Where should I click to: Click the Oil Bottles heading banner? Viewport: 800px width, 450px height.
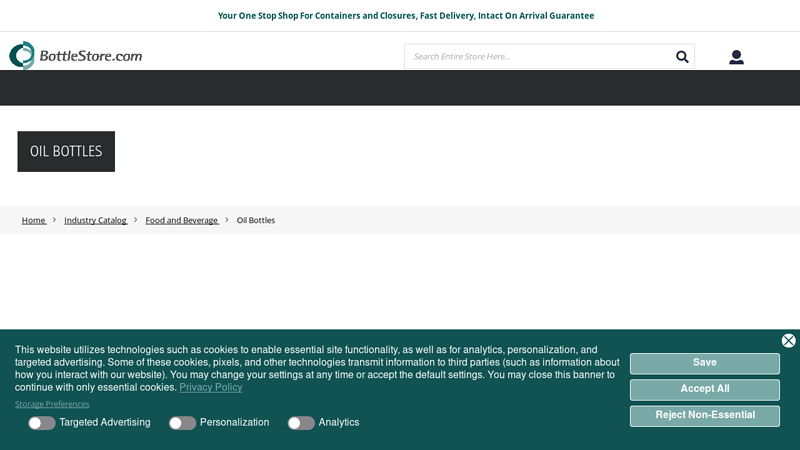click(66, 151)
